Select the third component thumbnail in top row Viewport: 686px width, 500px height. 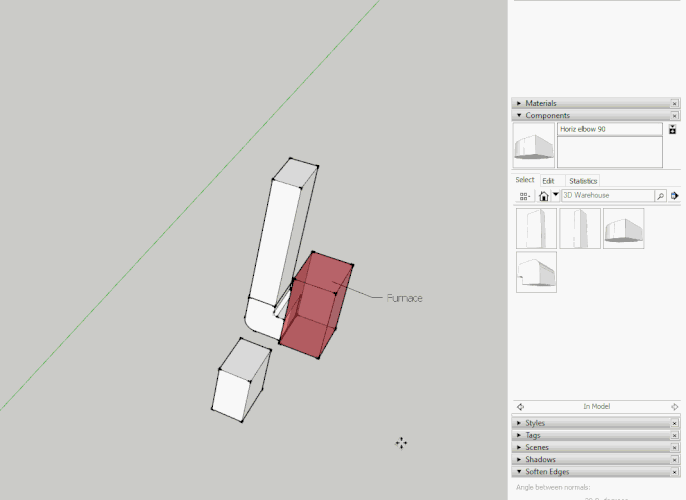click(x=623, y=228)
